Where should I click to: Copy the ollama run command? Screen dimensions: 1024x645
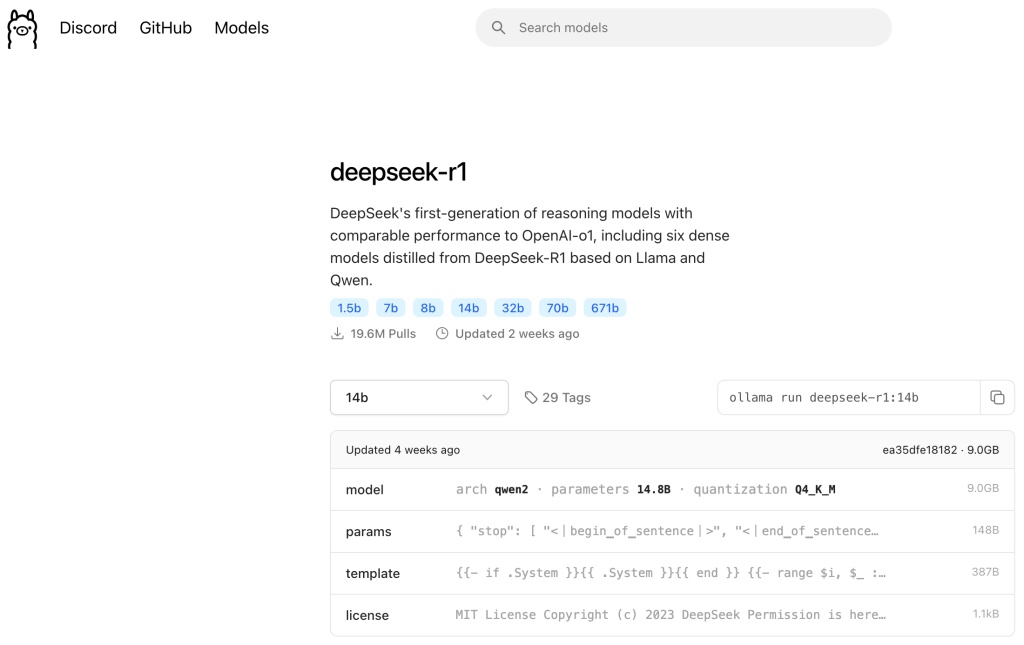tap(997, 397)
